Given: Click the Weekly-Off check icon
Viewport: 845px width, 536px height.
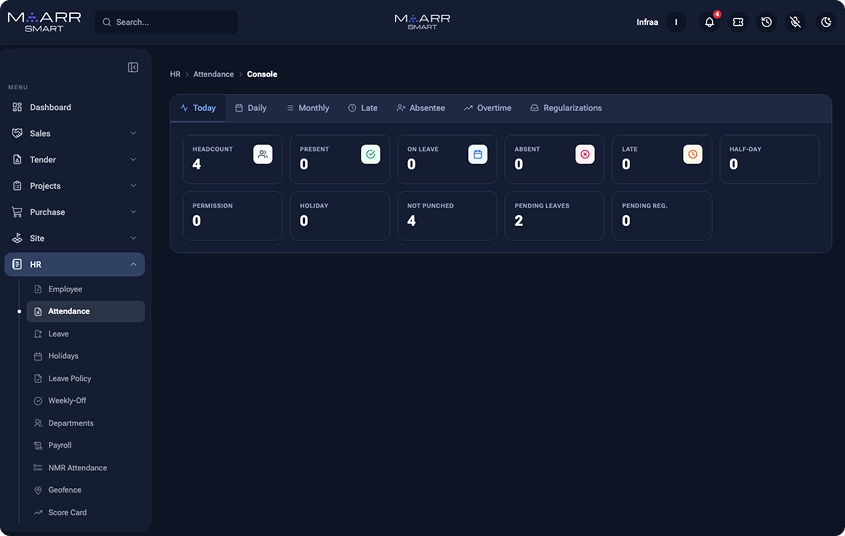Looking at the screenshot, I should pyautogui.click(x=38, y=401).
